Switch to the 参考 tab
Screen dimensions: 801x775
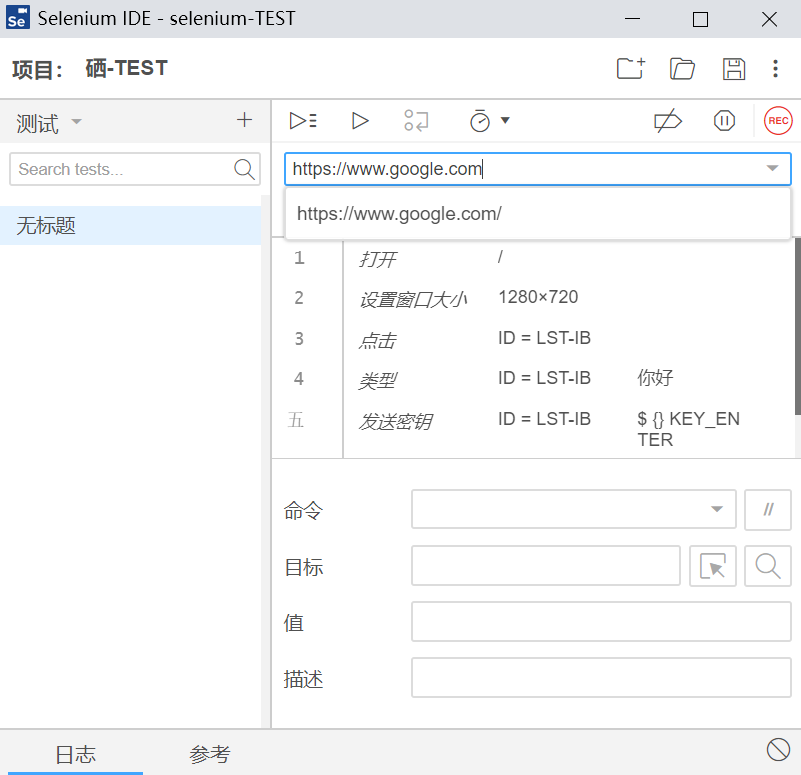[210, 755]
